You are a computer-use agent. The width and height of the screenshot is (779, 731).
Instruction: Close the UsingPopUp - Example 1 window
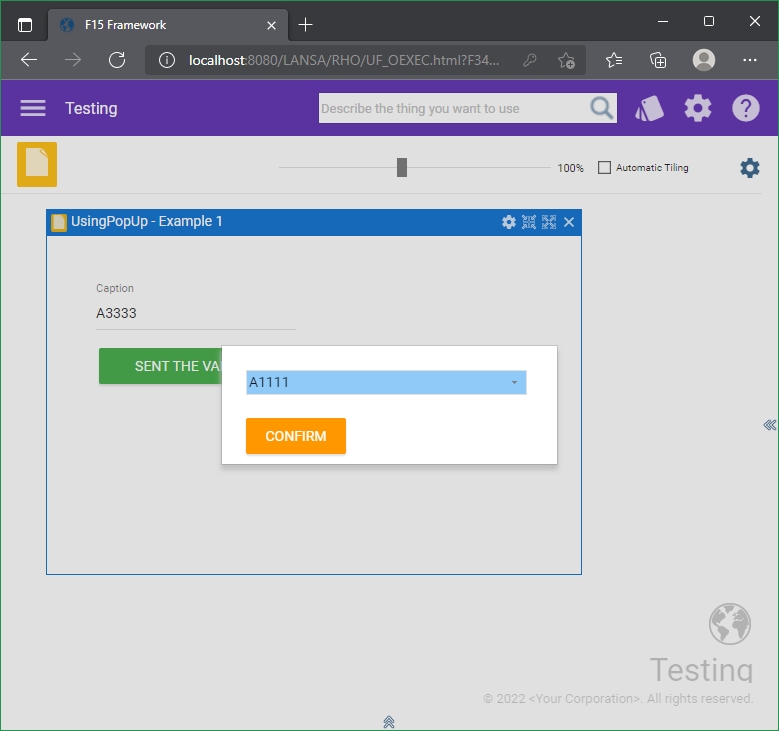569,222
